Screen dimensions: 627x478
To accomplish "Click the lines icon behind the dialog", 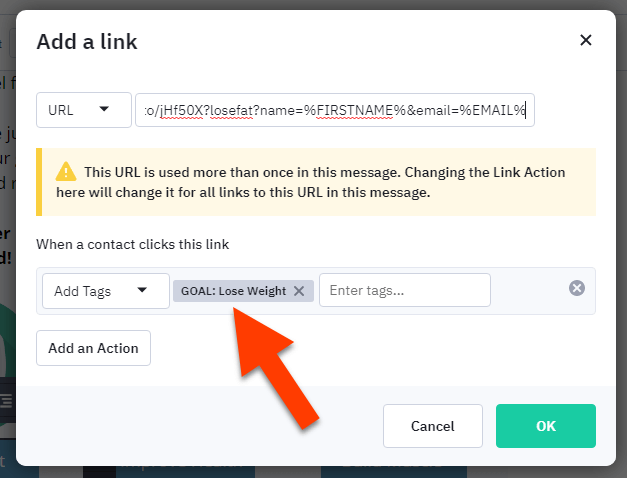I will 7,400.
